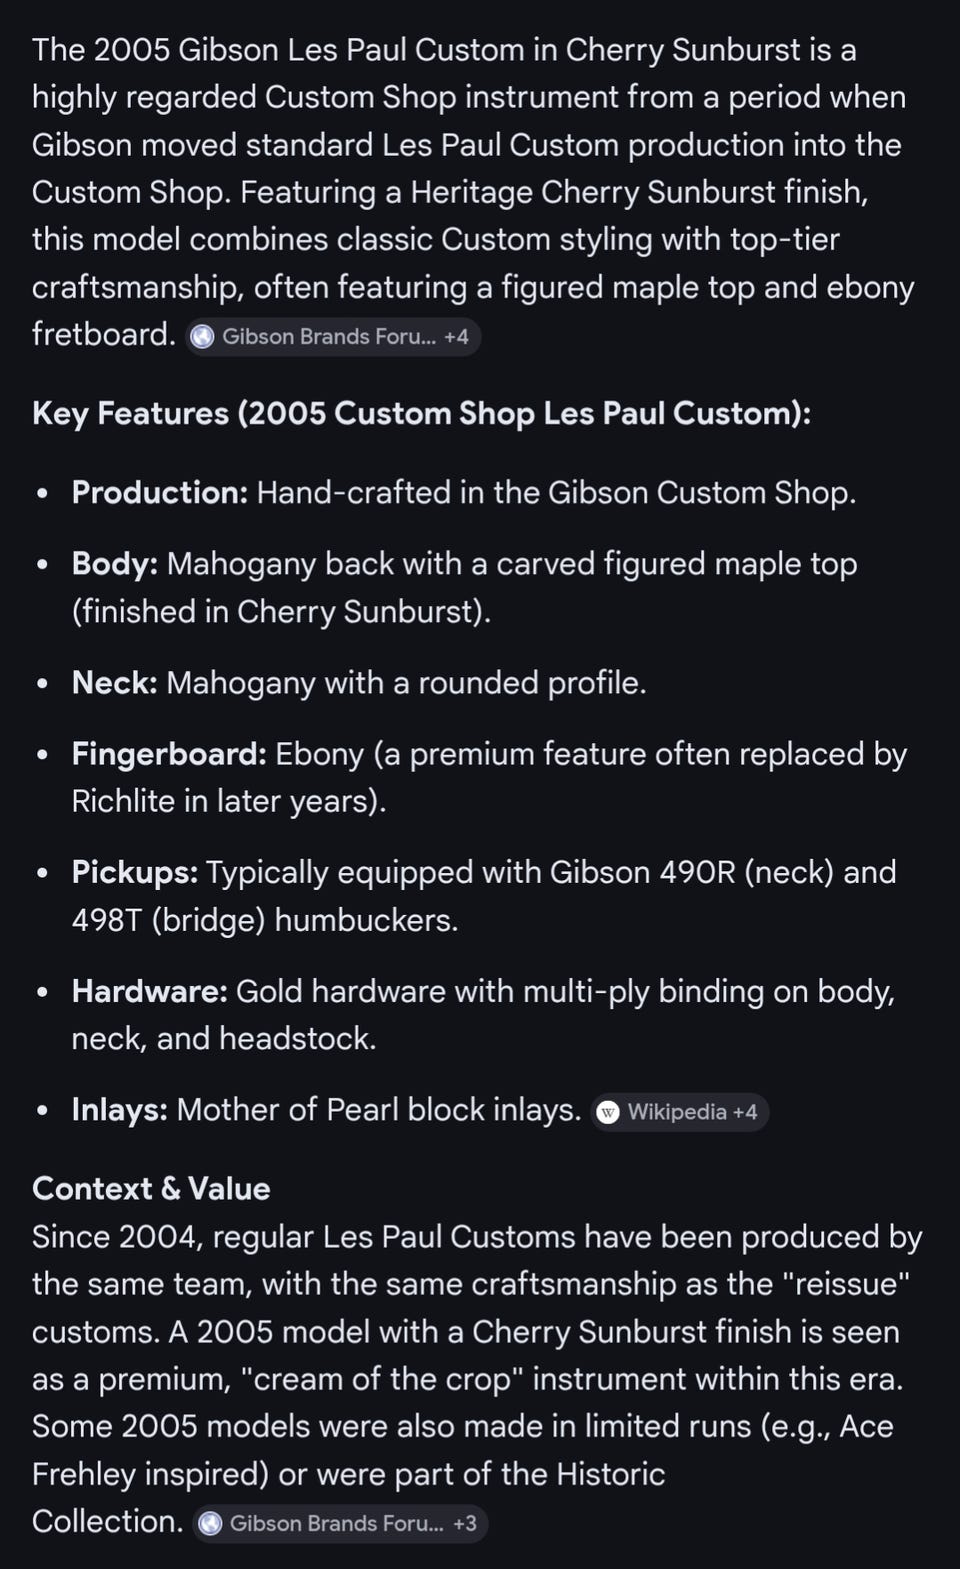The image size is (960, 1569).
Task: Click the bold "Body:" label
Action: pos(115,564)
